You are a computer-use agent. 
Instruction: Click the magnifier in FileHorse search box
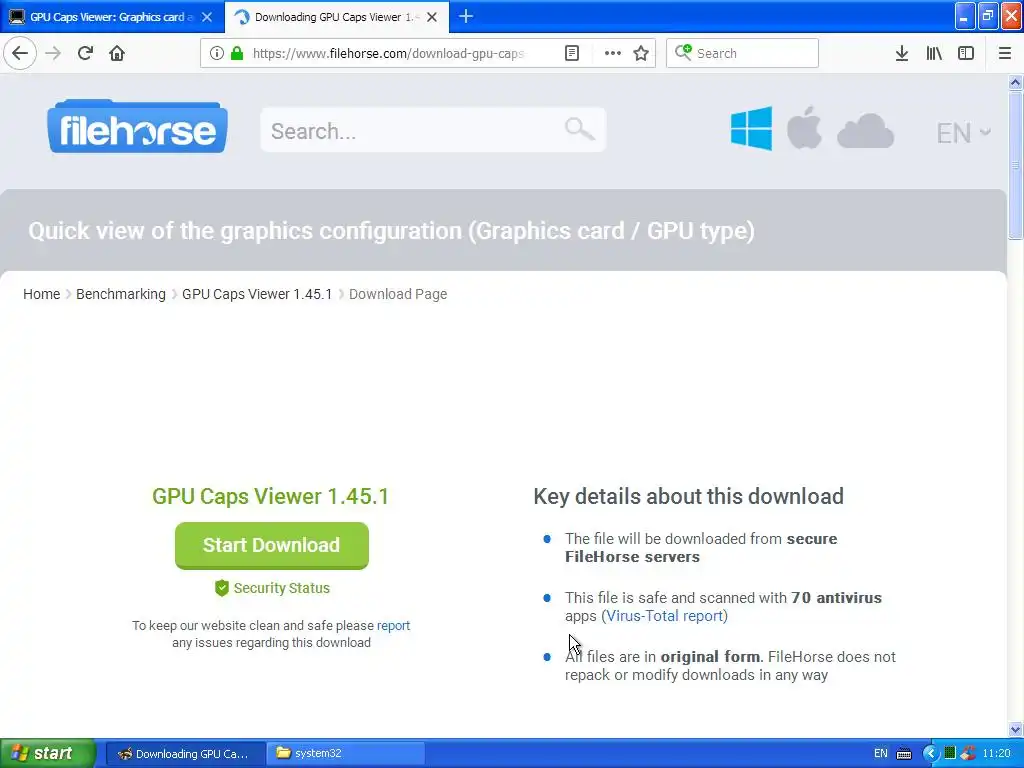click(x=579, y=129)
